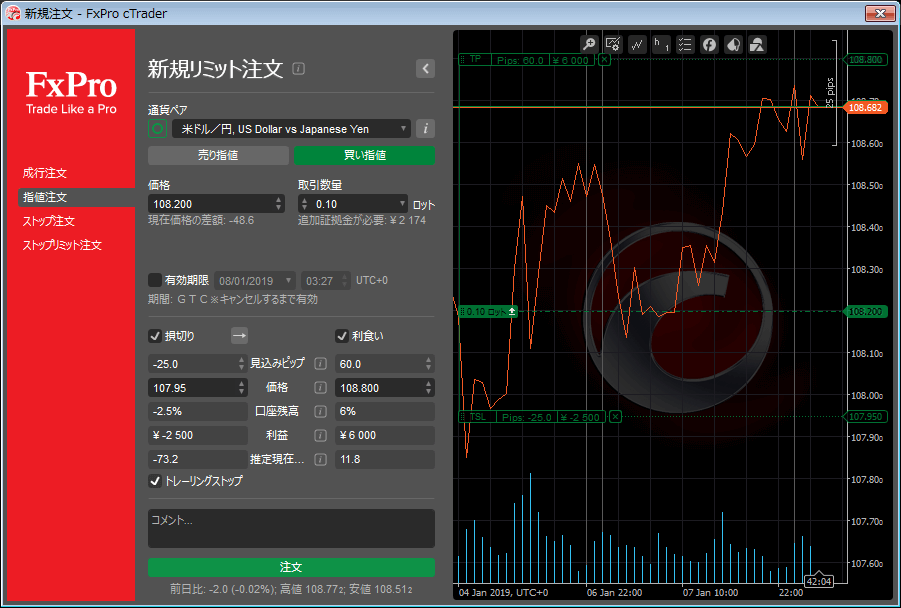Screen dimensions: 901x608
Task: Open the color theme palette icon
Action: tap(733, 44)
